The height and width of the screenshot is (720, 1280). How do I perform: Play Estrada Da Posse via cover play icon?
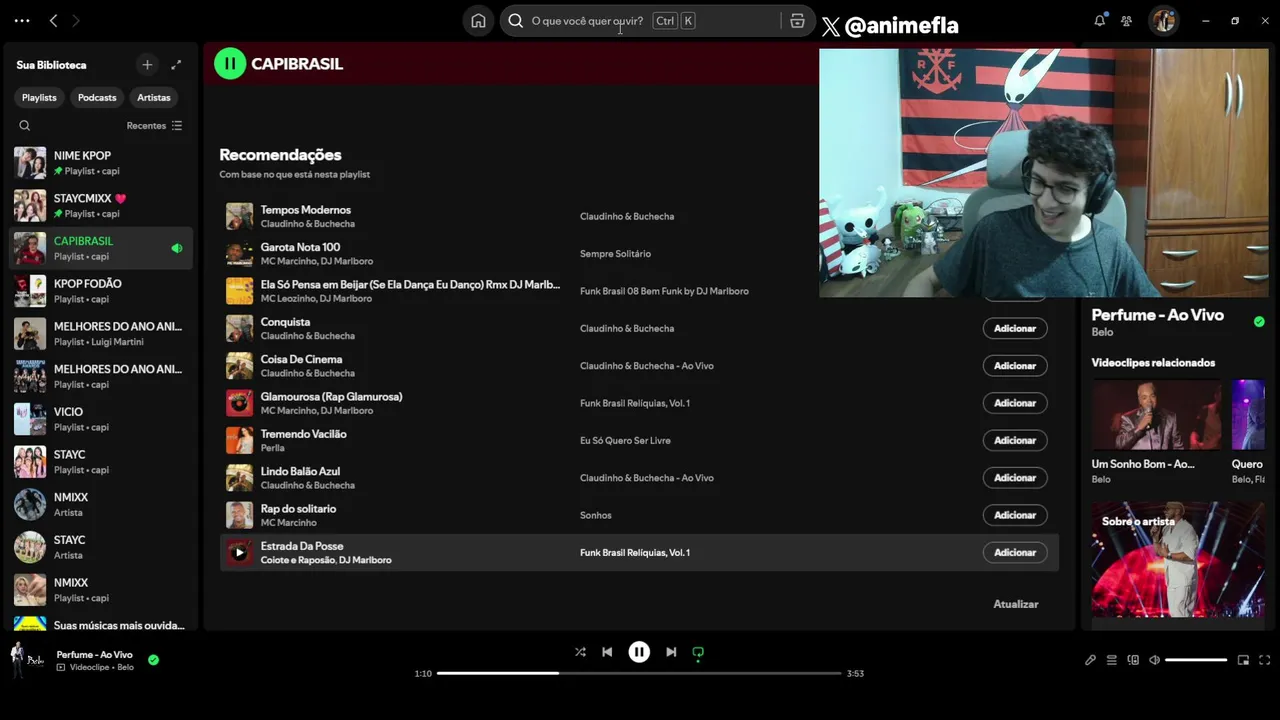[239, 552]
